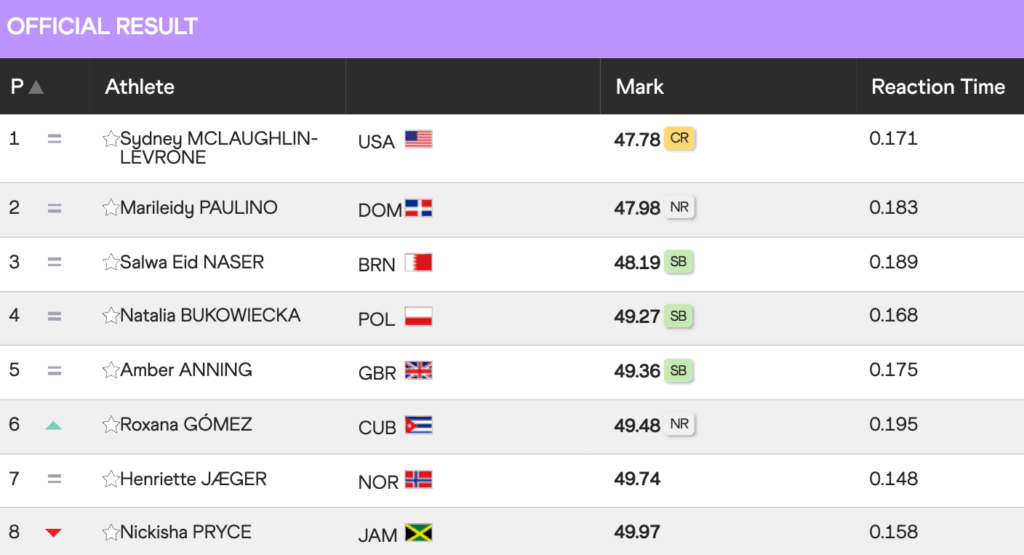Click the NR badge beside 47.98
This screenshot has width=1024, height=555.
click(679, 208)
